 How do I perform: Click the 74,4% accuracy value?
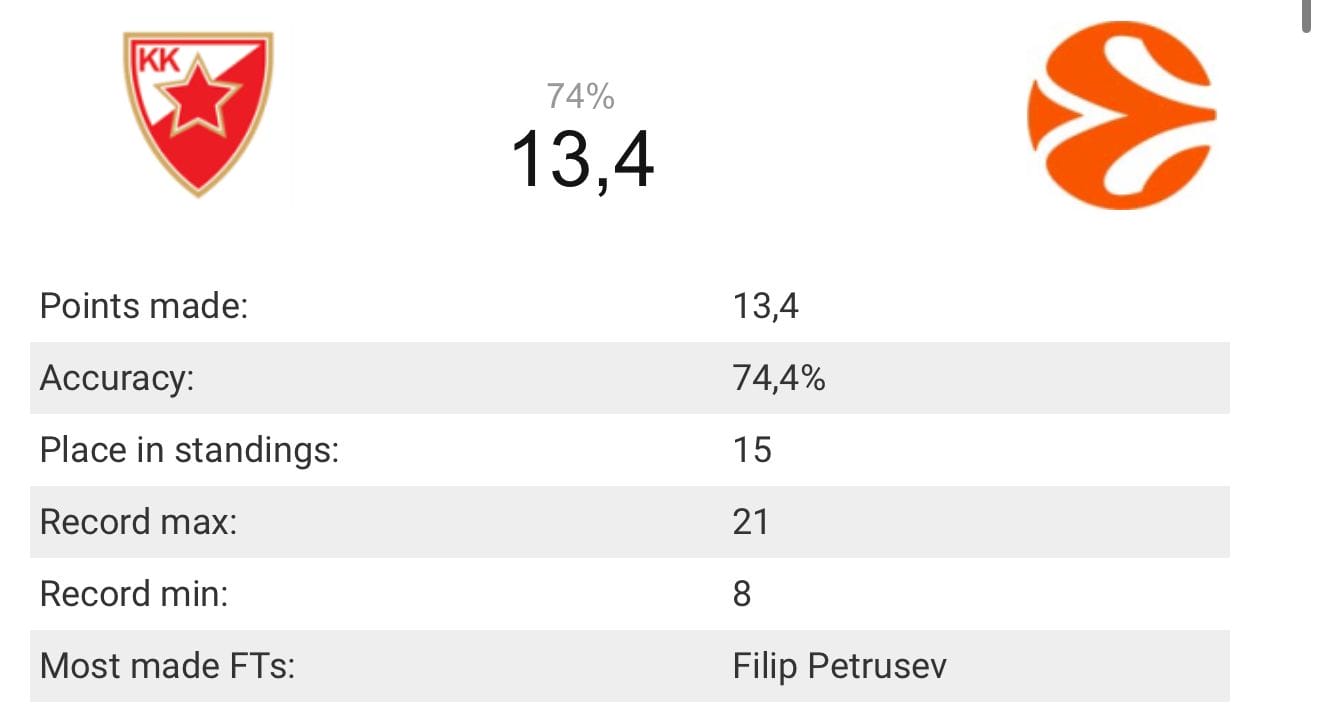(779, 378)
